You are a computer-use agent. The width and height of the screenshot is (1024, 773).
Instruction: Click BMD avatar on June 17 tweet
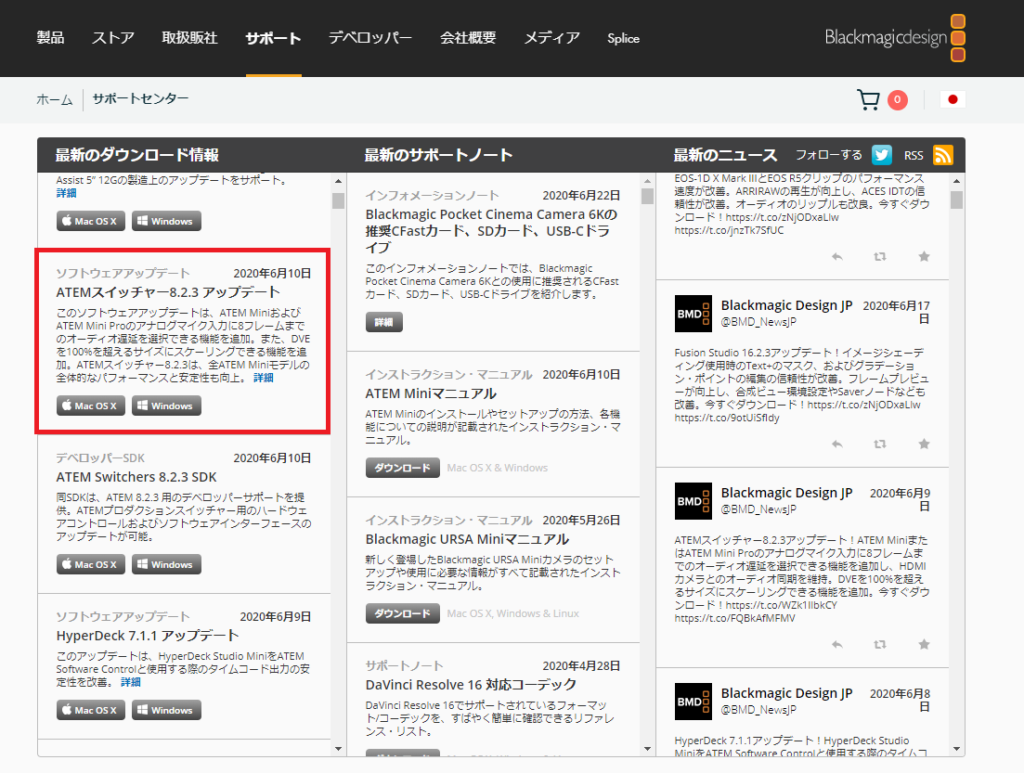[x=693, y=314]
